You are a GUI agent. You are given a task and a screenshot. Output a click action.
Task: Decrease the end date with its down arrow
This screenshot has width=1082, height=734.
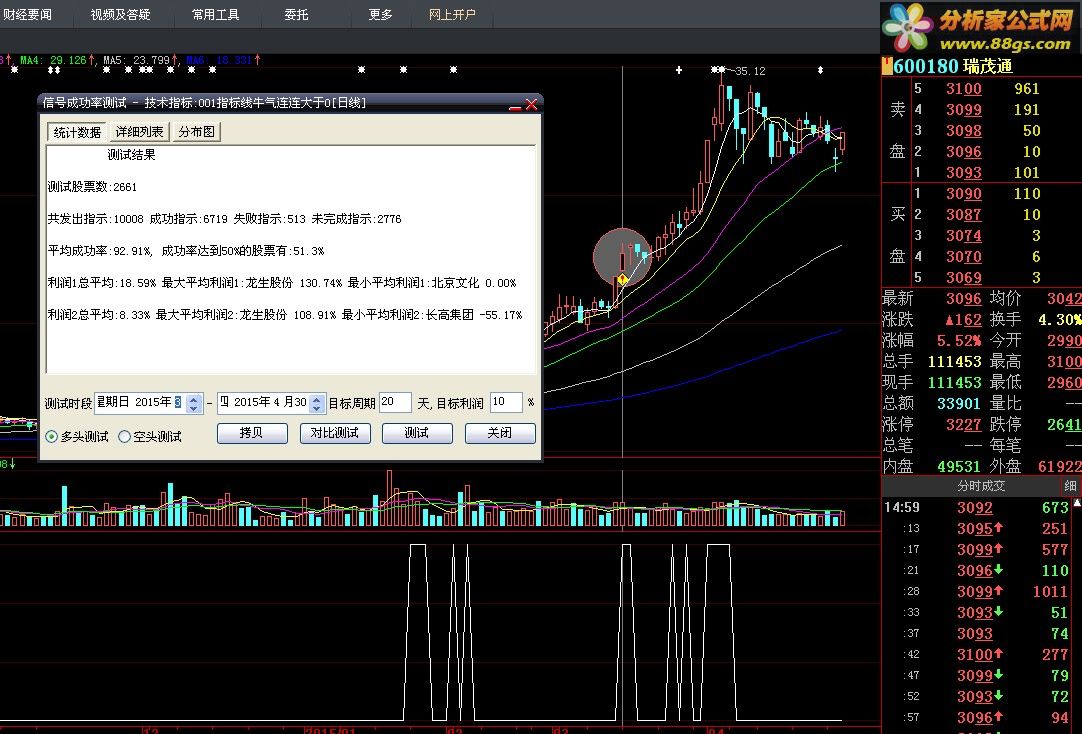[x=317, y=408]
